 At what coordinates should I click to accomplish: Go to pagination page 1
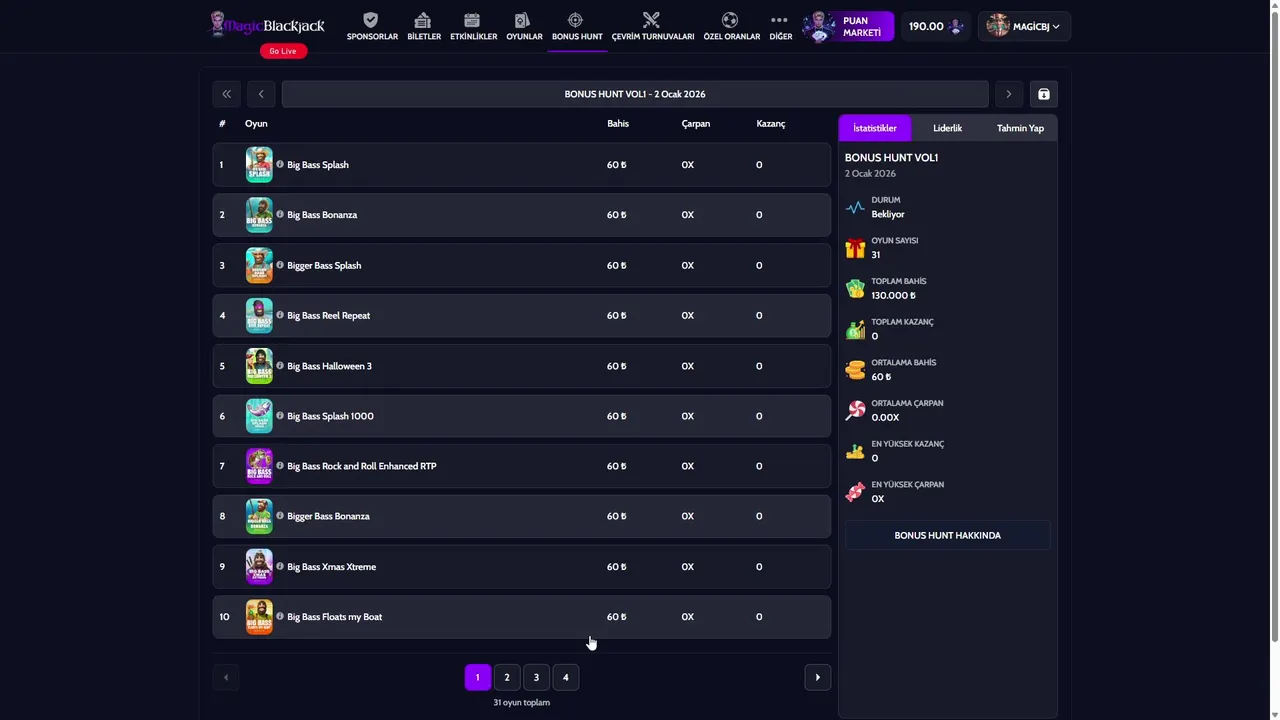tap(477, 677)
